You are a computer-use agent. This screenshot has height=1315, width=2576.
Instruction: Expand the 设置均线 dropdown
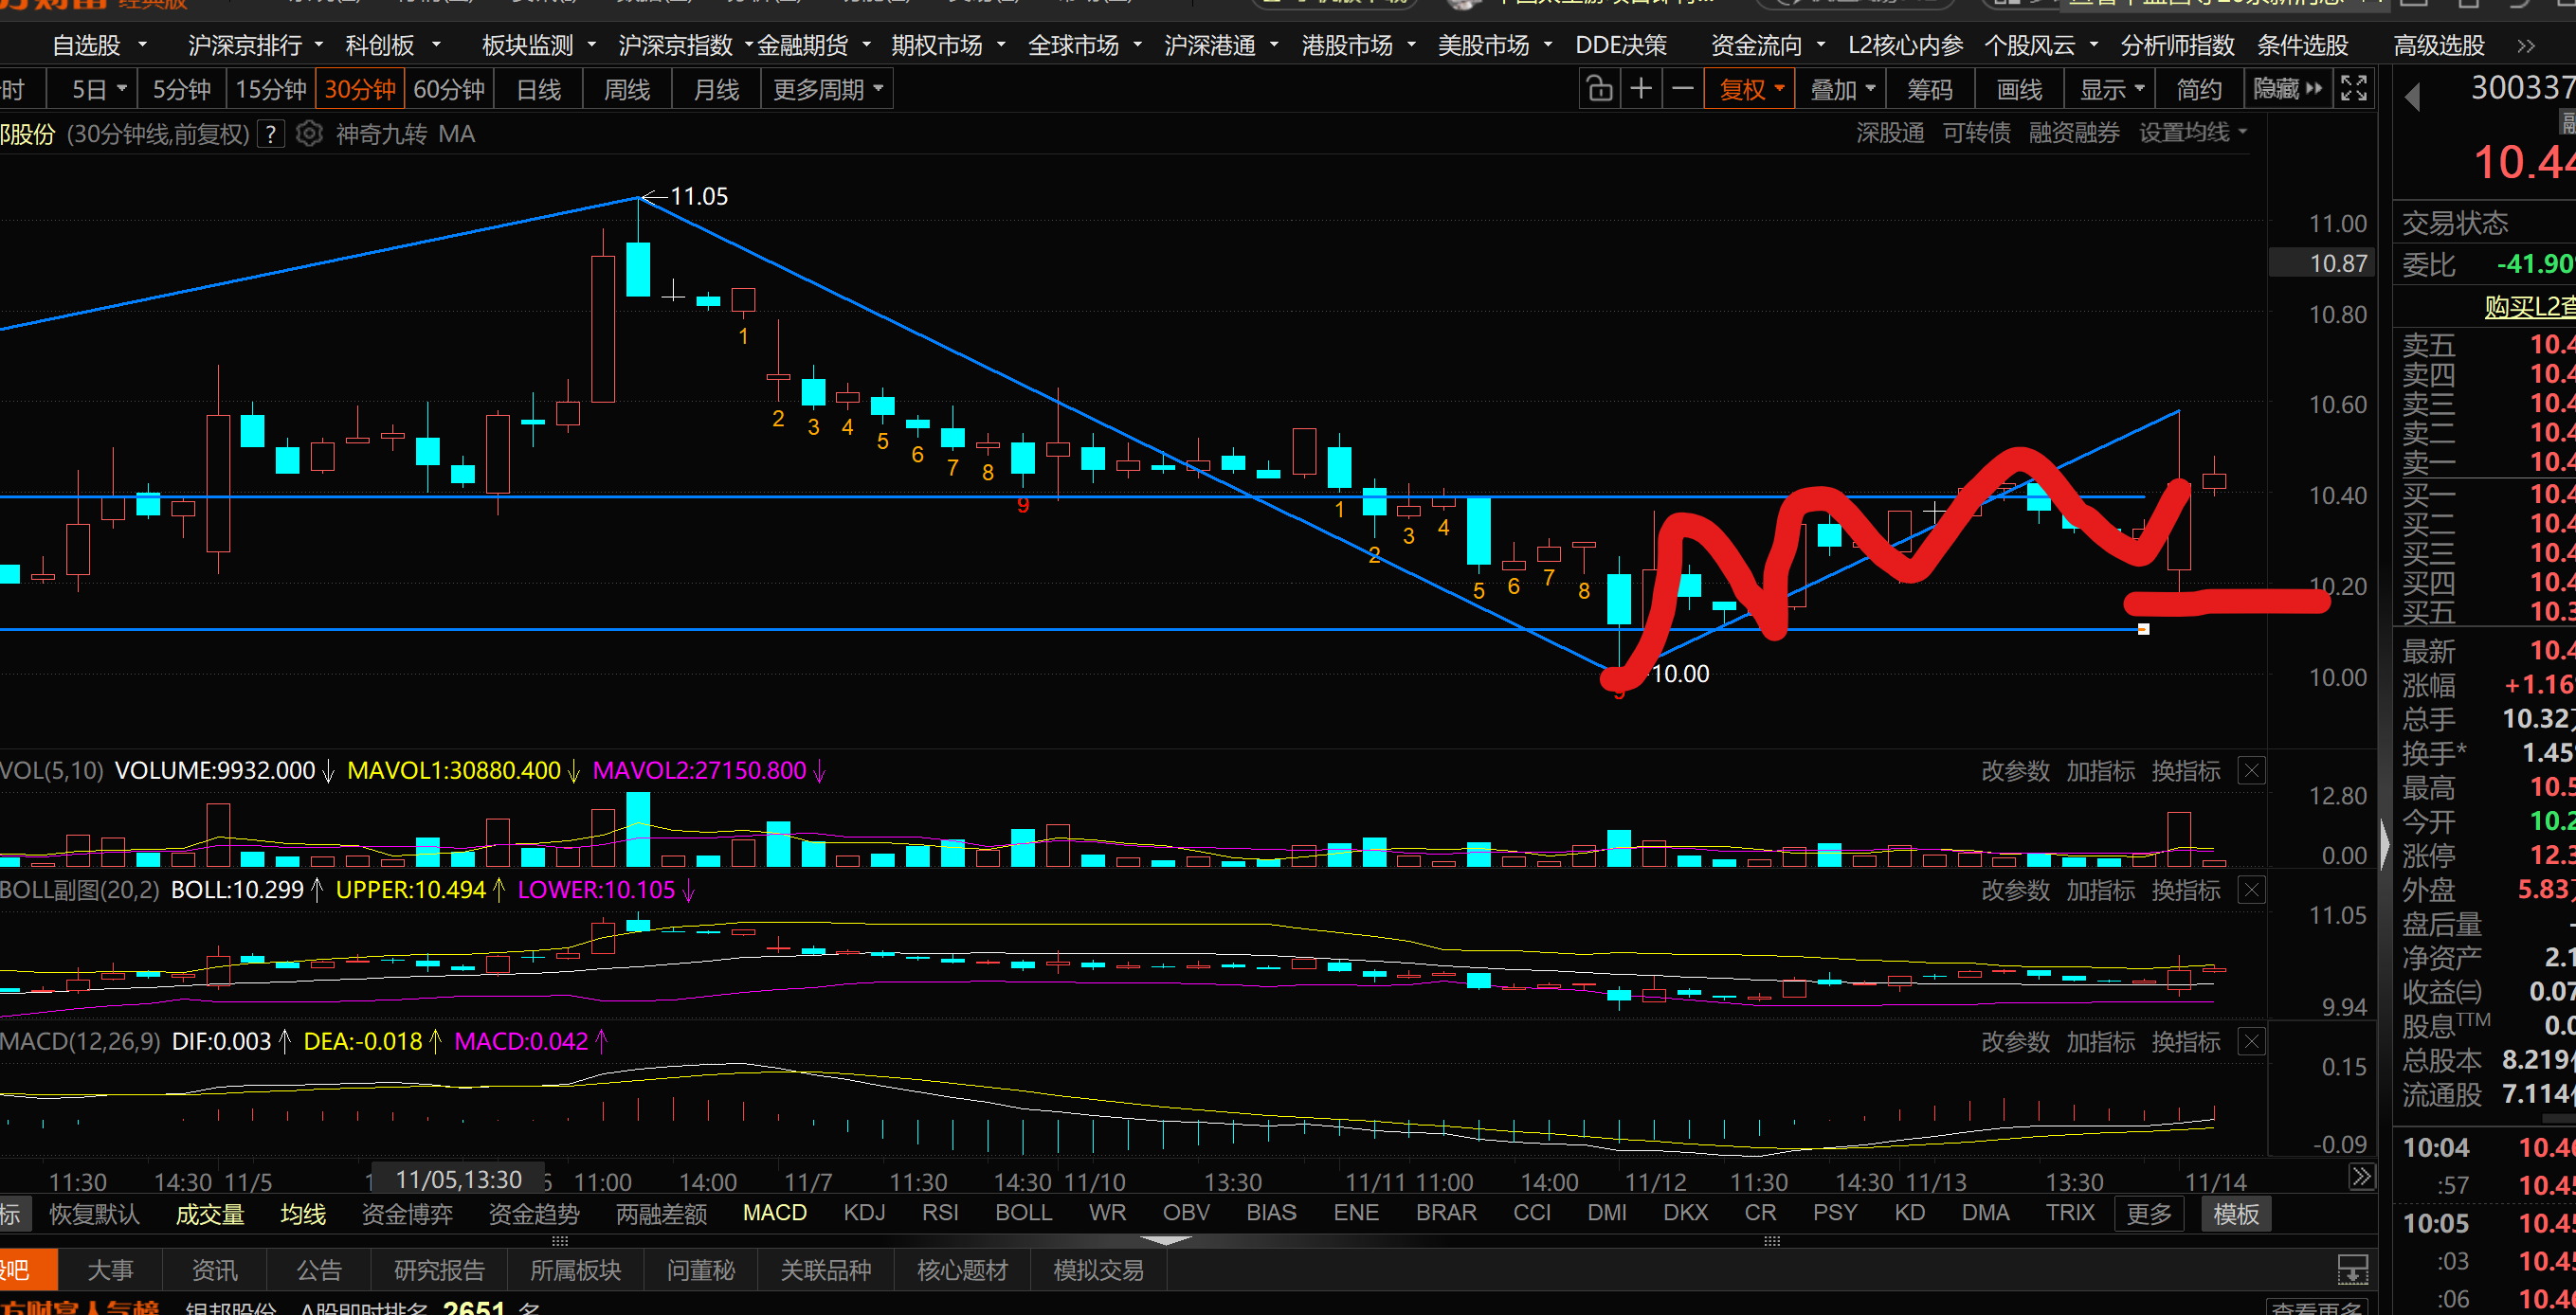2192,133
